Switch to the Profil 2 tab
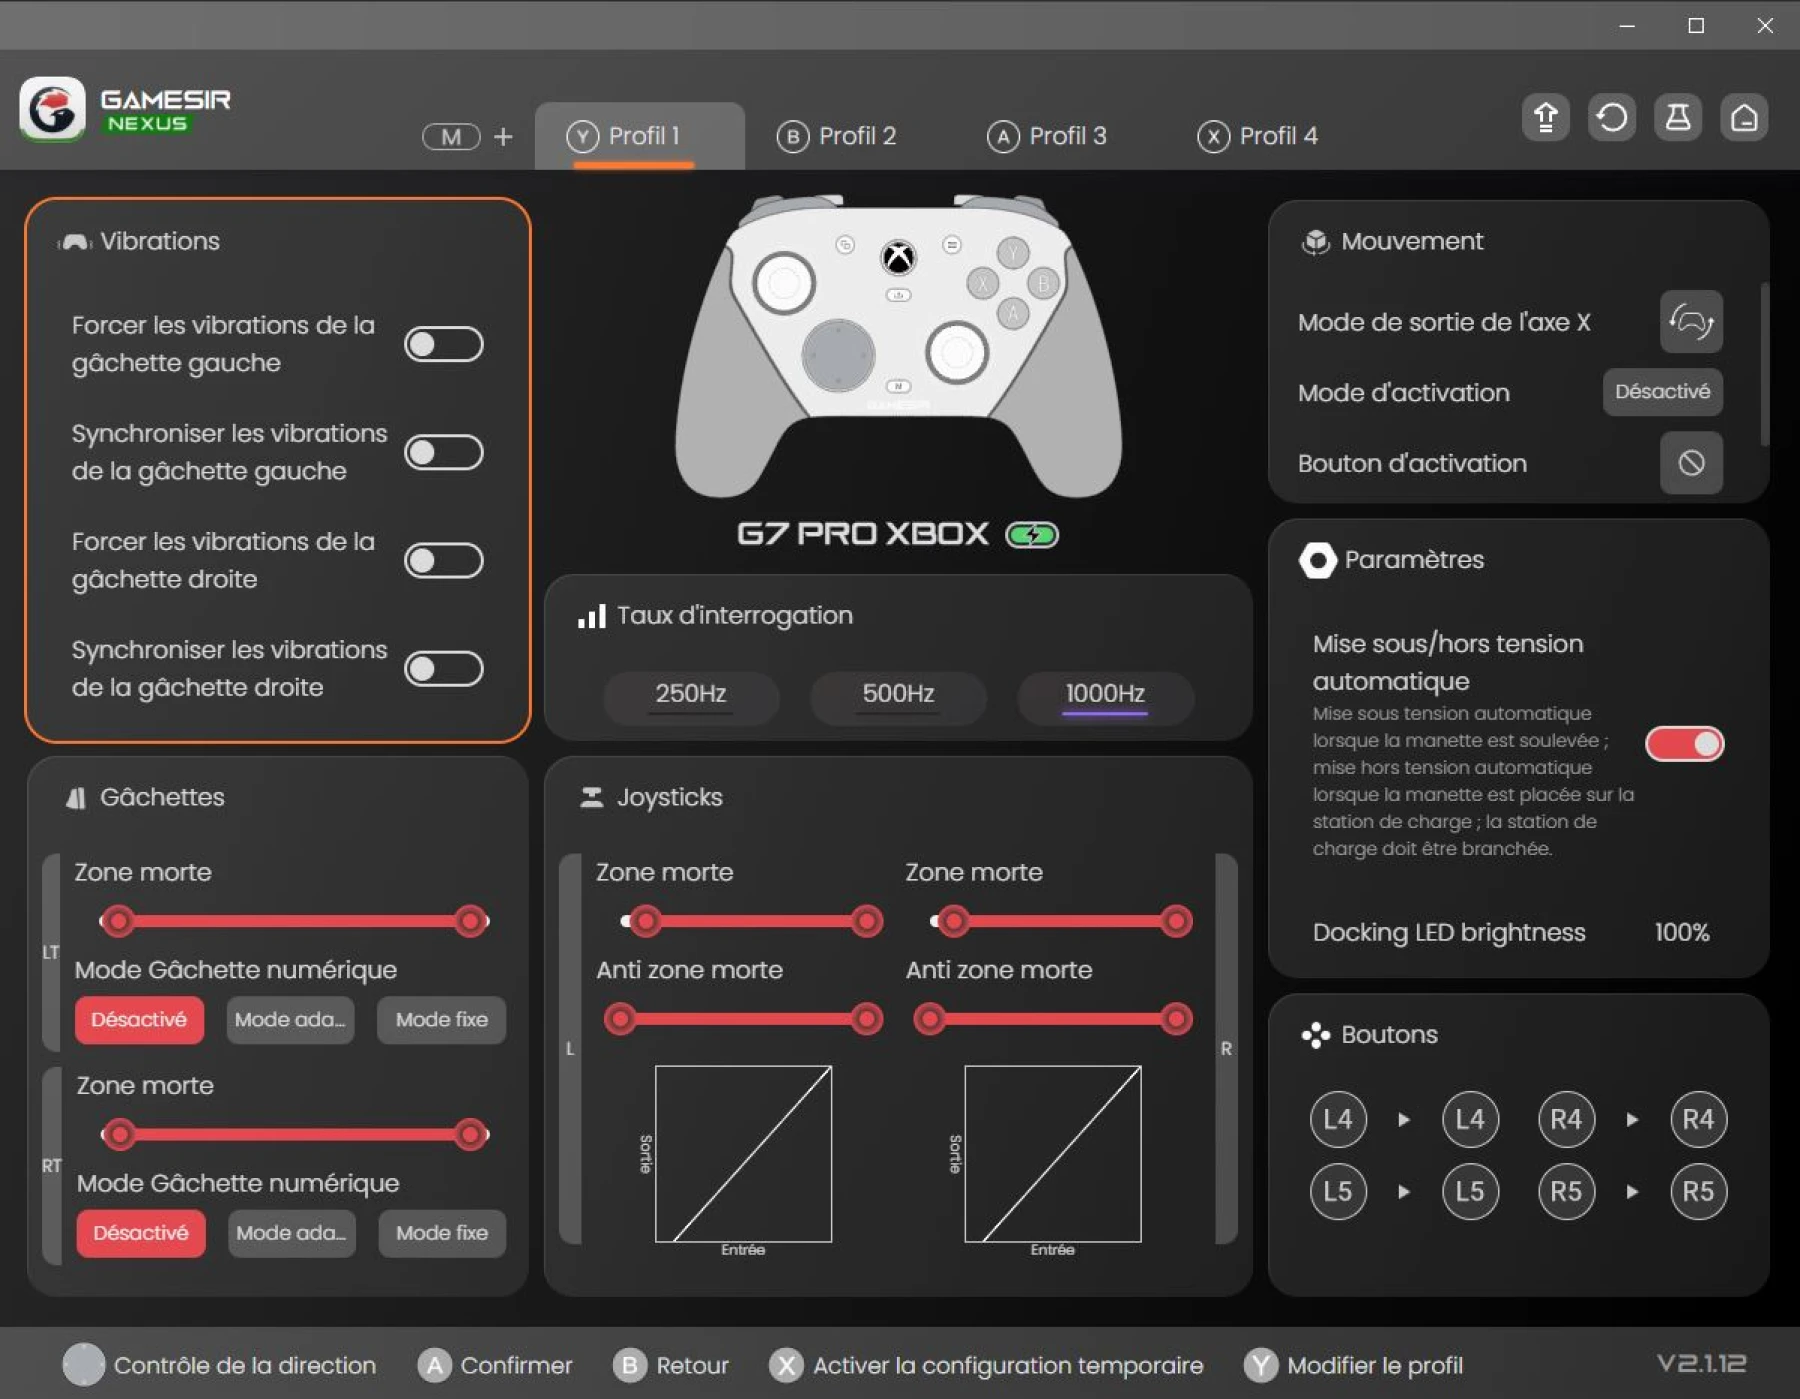 (838, 136)
